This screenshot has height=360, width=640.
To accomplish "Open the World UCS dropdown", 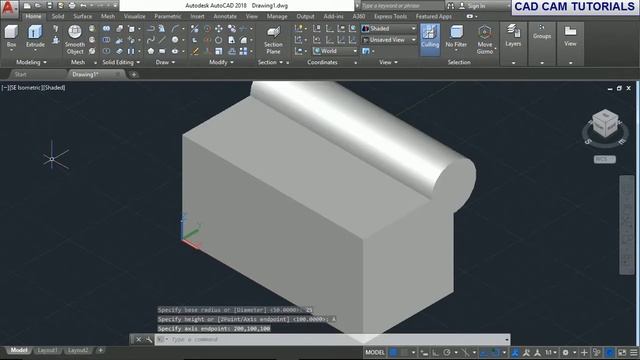I will coord(335,51).
